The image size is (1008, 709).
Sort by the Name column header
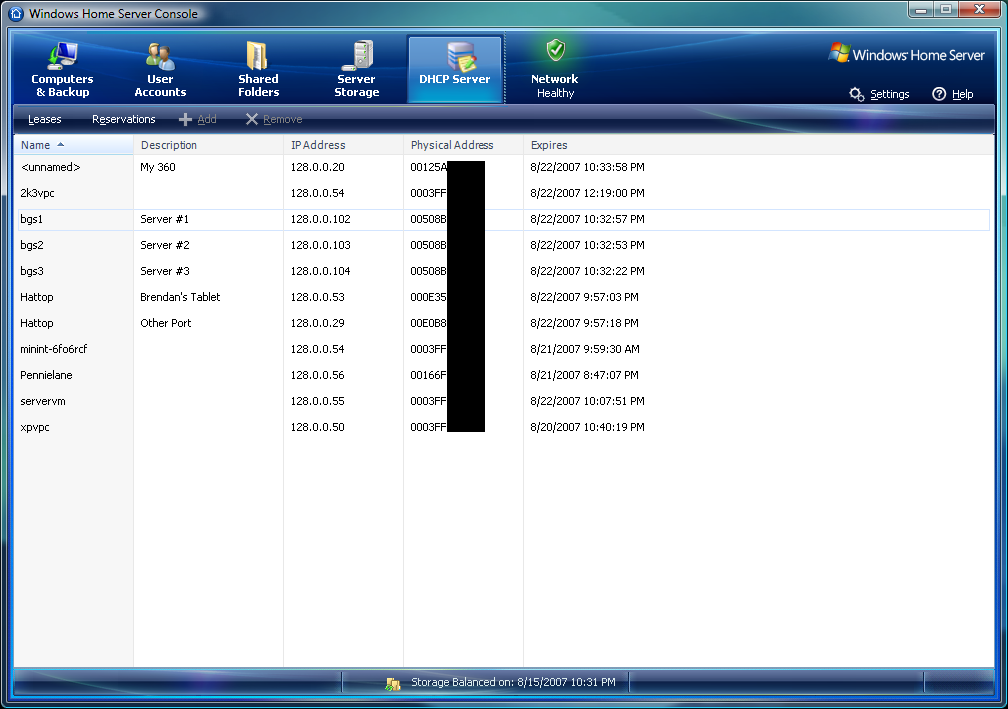73,145
